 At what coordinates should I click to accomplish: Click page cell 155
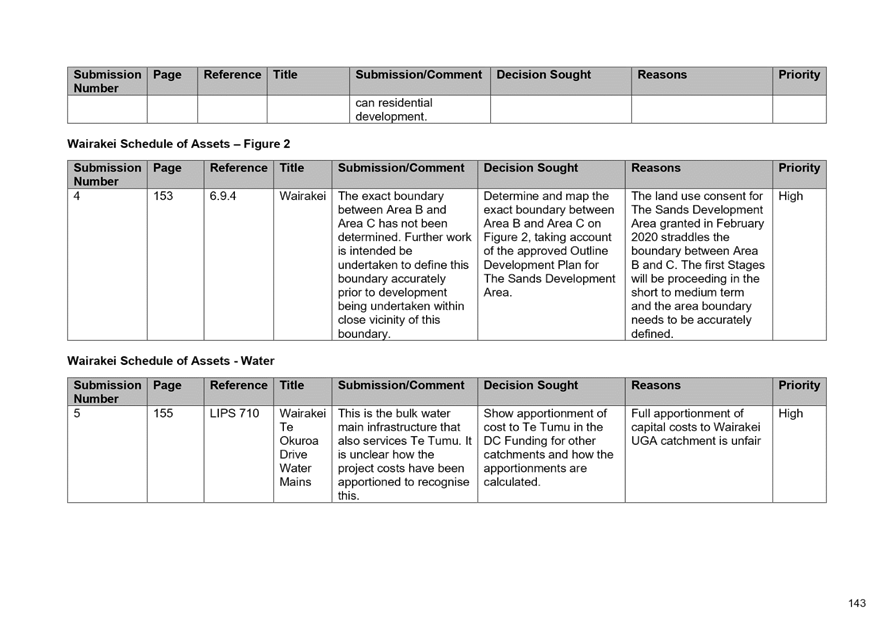(x=176, y=454)
